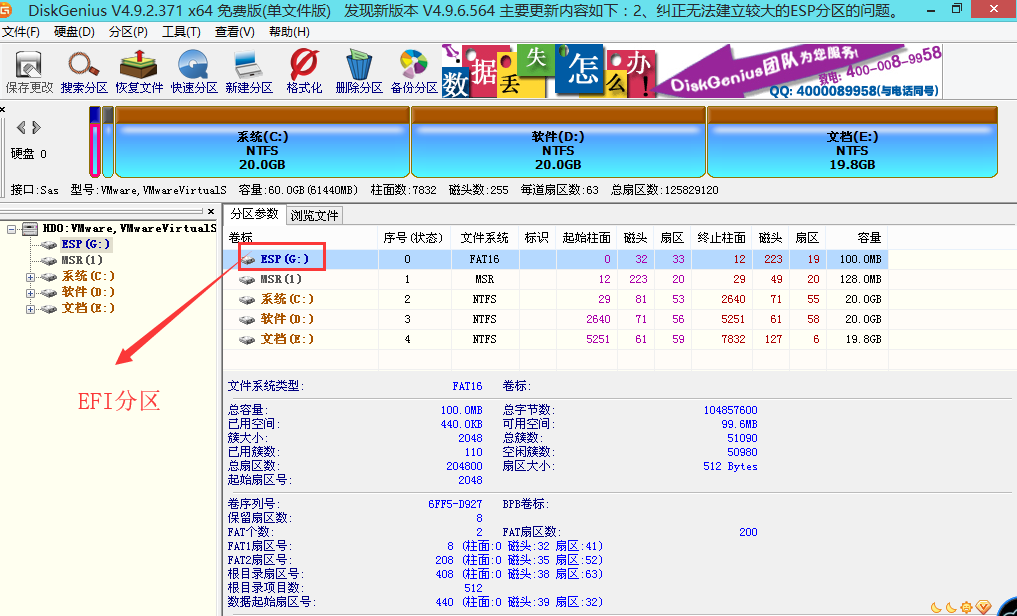1017x616 pixels.
Task: Open the 工具(T) menu
Action: coord(181,32)
